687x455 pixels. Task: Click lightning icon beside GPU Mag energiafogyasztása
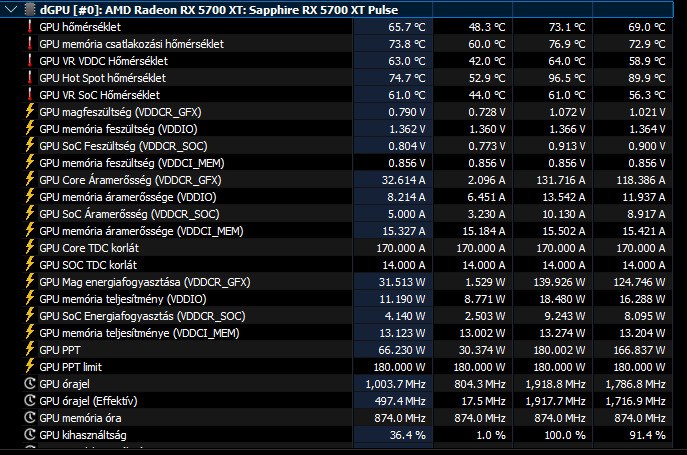point(30,281)
